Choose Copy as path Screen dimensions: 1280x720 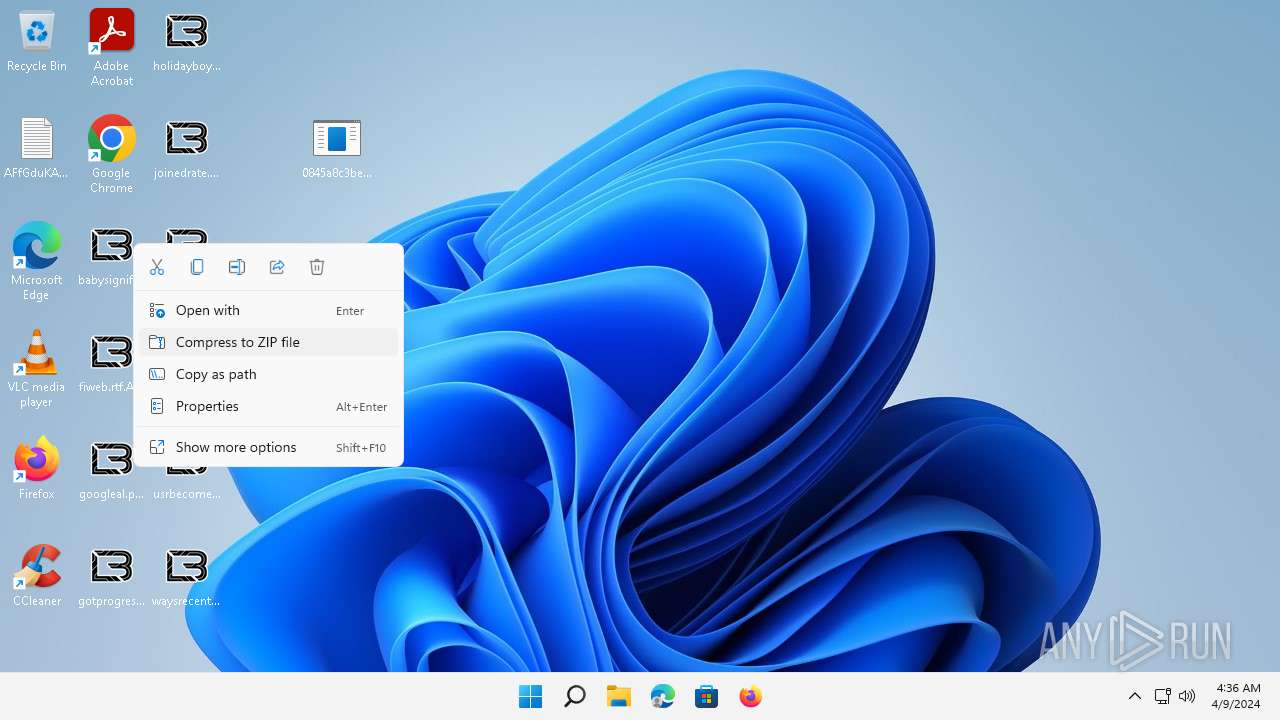(268, 374)
